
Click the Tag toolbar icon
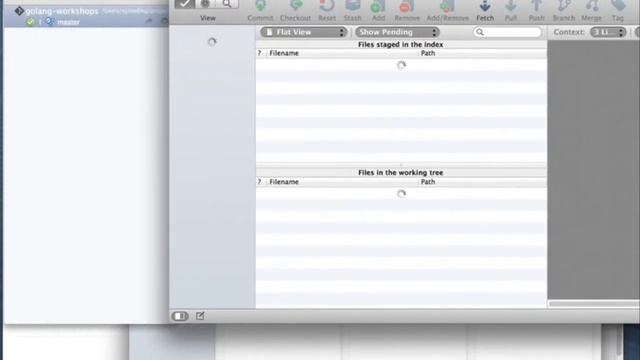click(x=618, y=6)
